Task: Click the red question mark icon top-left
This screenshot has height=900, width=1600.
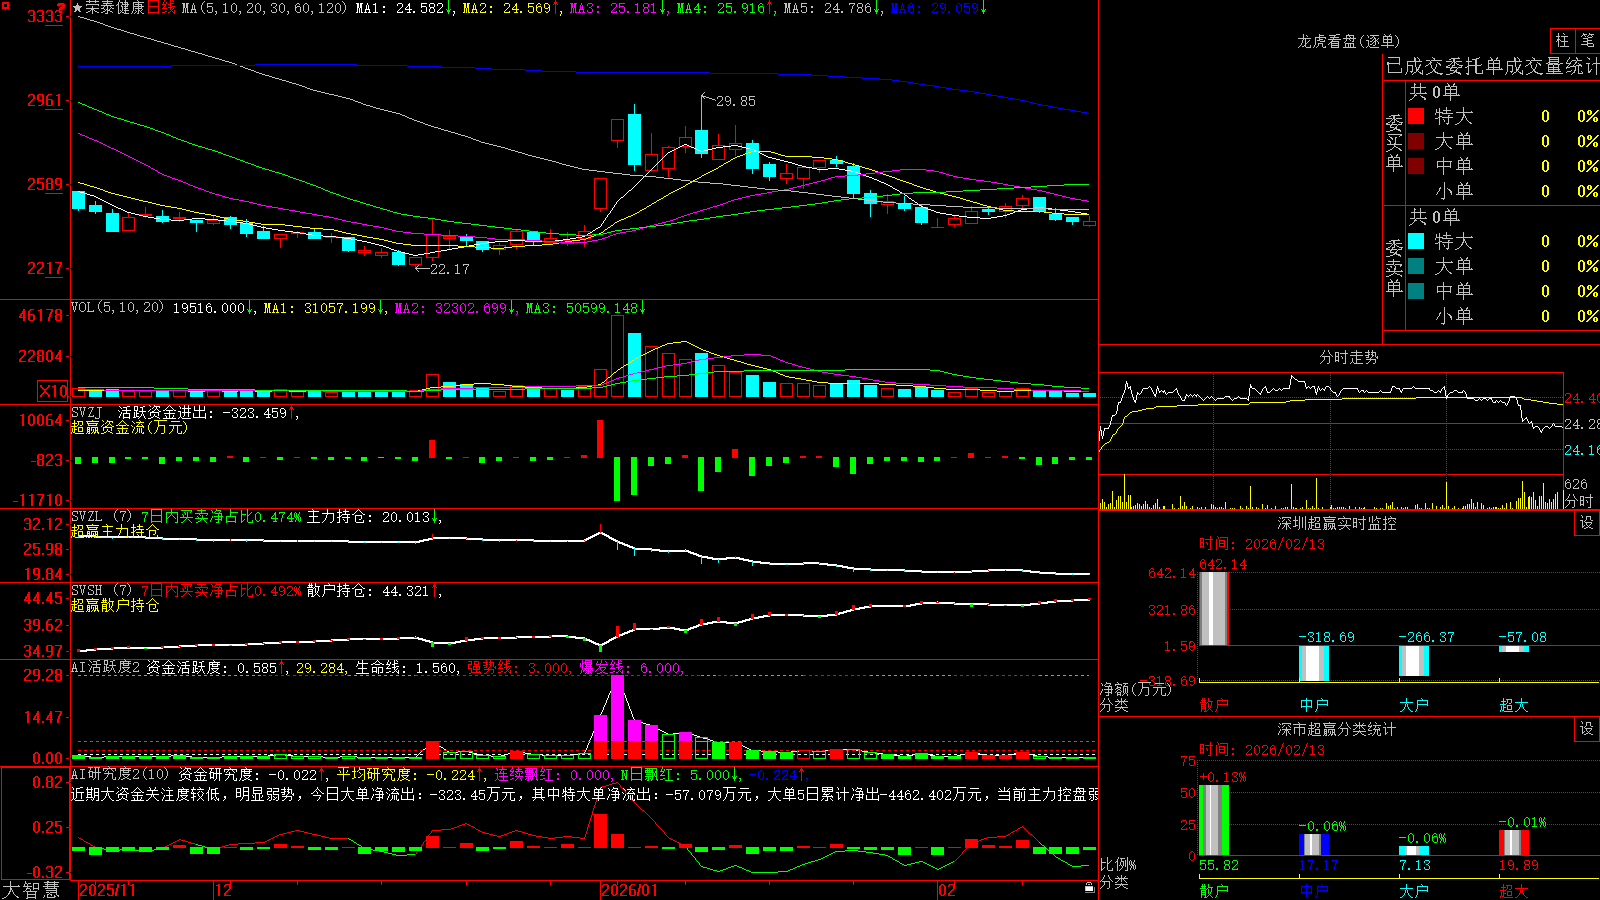Action: coord(63,8)
